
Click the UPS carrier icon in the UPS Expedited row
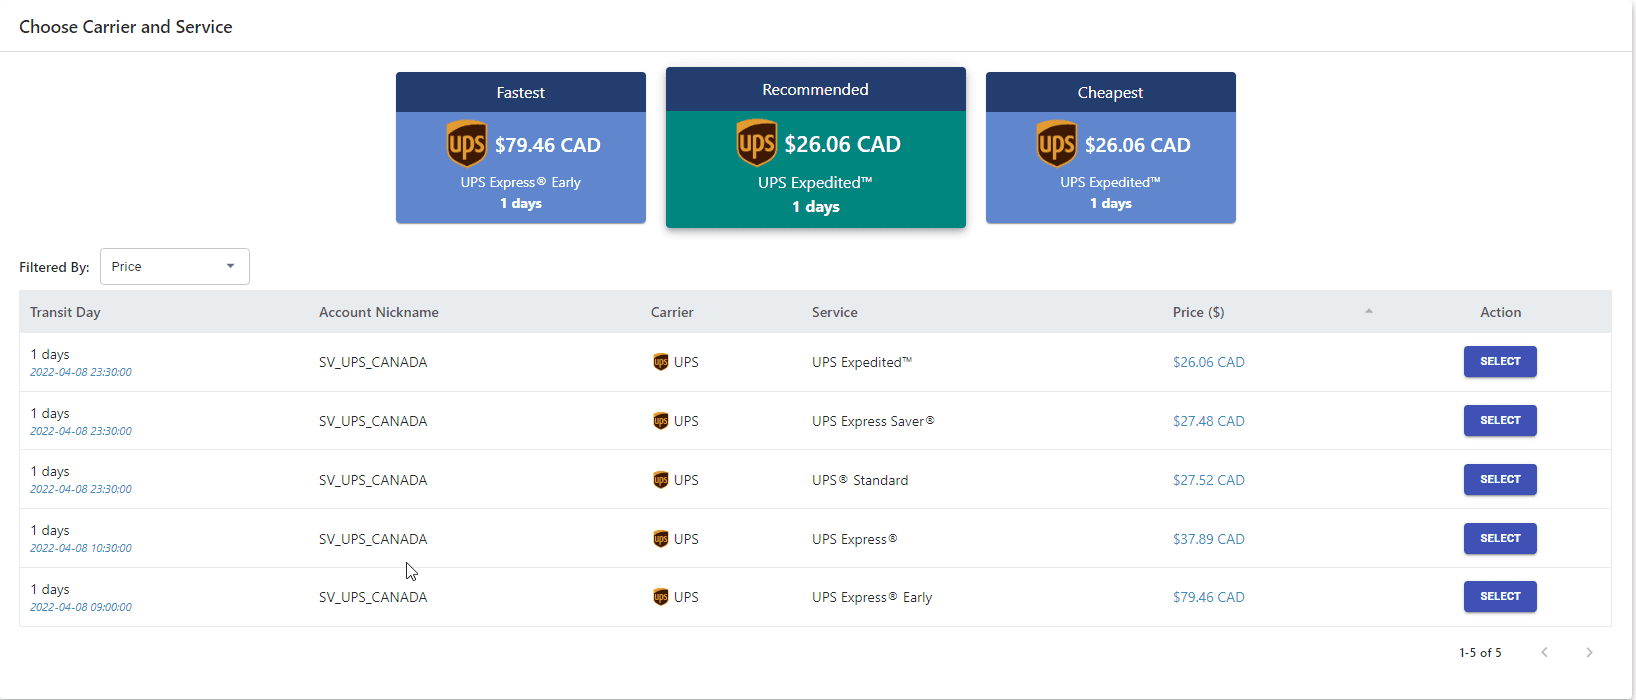[x=660, y=362]
